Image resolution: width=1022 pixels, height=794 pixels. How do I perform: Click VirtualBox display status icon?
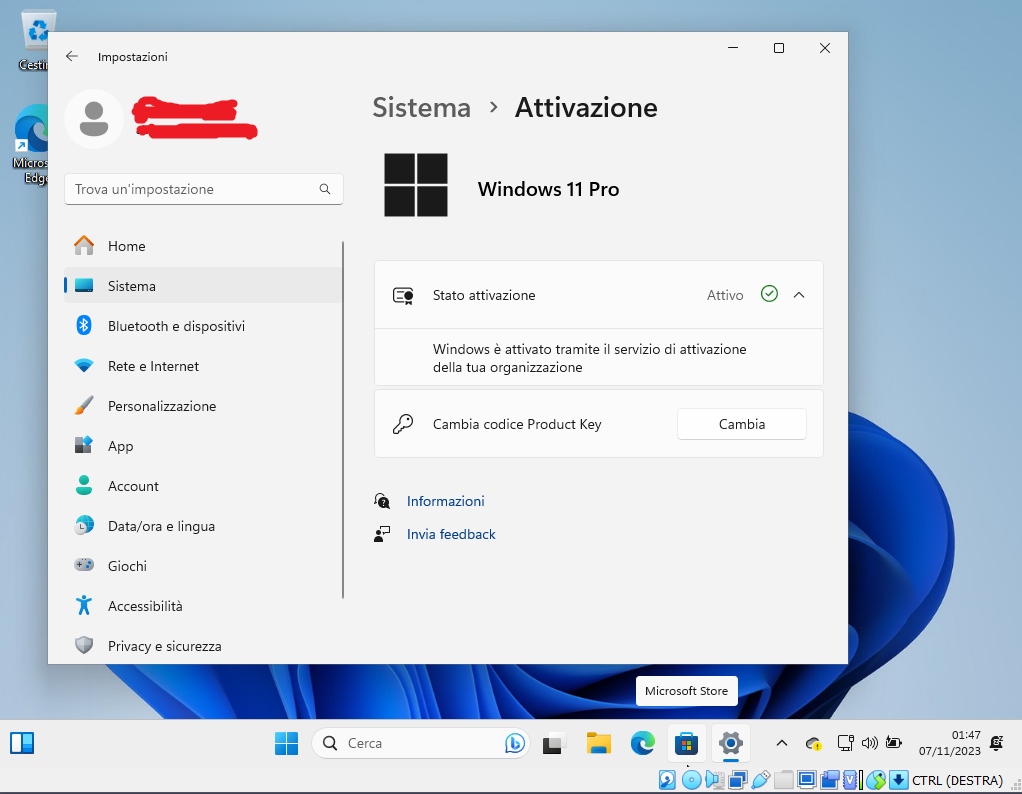click(807, 780)
